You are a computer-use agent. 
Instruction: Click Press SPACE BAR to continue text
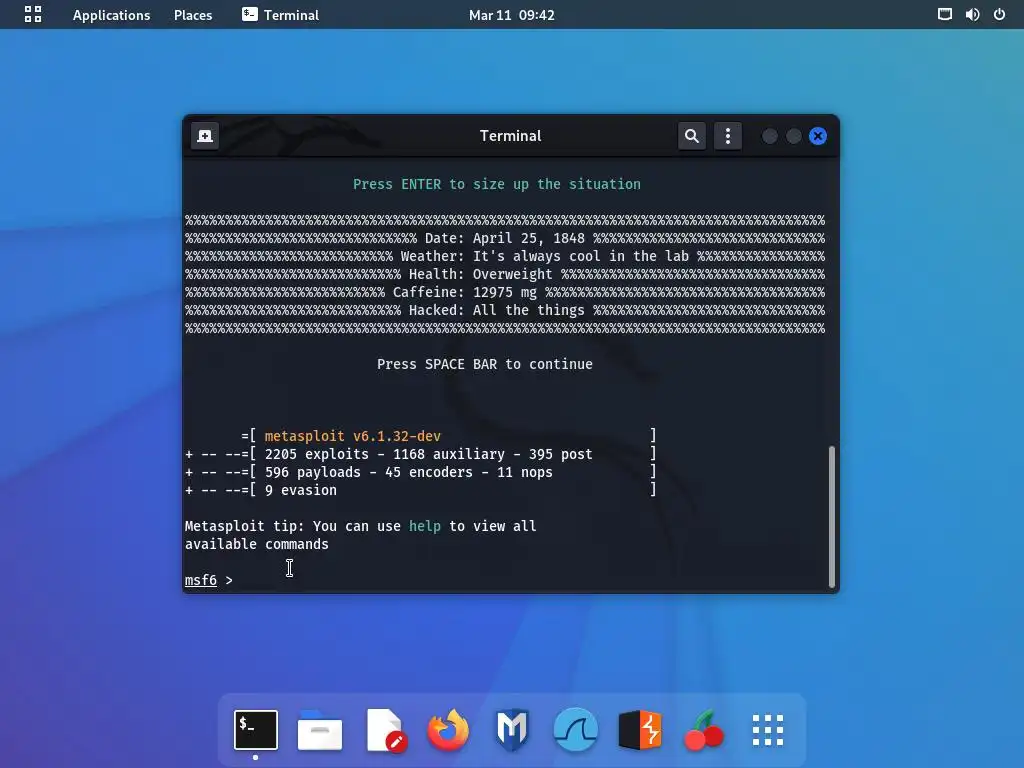485,364
